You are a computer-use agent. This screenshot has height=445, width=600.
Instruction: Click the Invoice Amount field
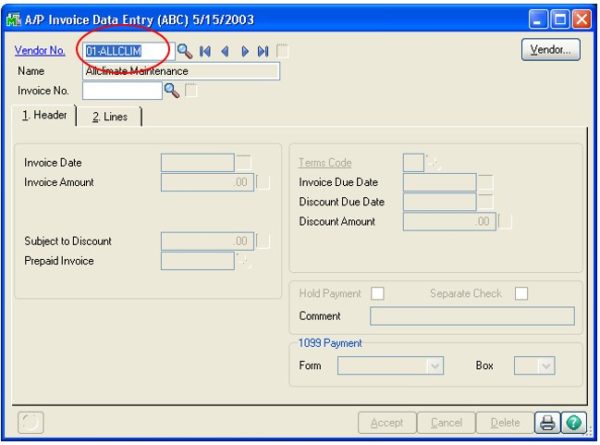click(x=207, y=183)
